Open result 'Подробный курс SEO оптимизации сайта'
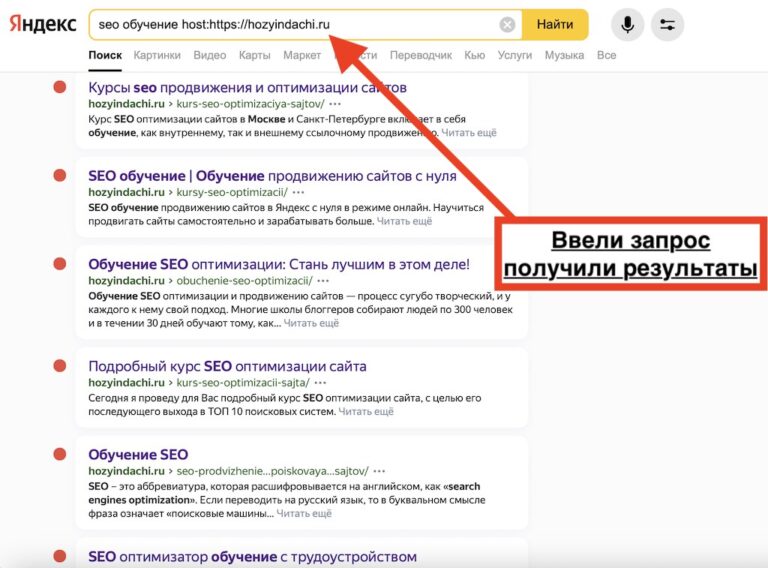The width and height of the screenshot is (768, 568). [x=227, y=366]
